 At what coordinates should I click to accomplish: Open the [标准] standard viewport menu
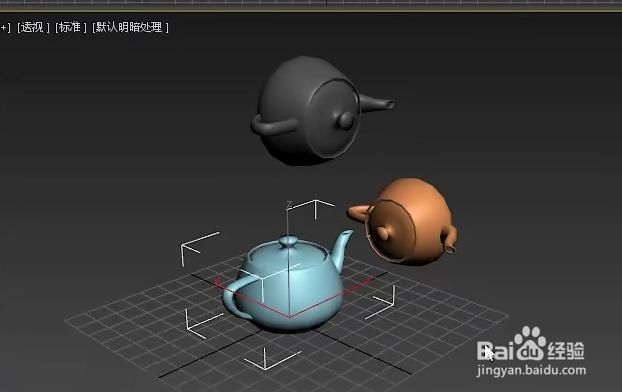click(x=71, y=27)
